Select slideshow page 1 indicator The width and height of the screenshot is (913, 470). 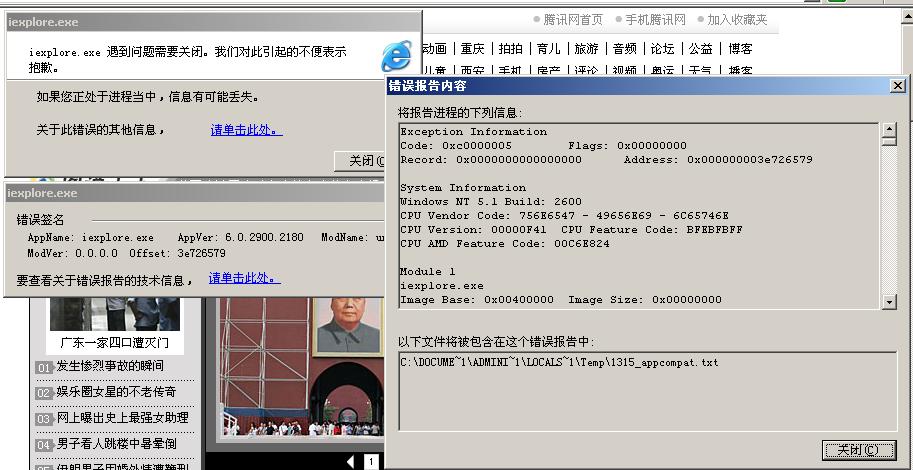pos(371,462)
